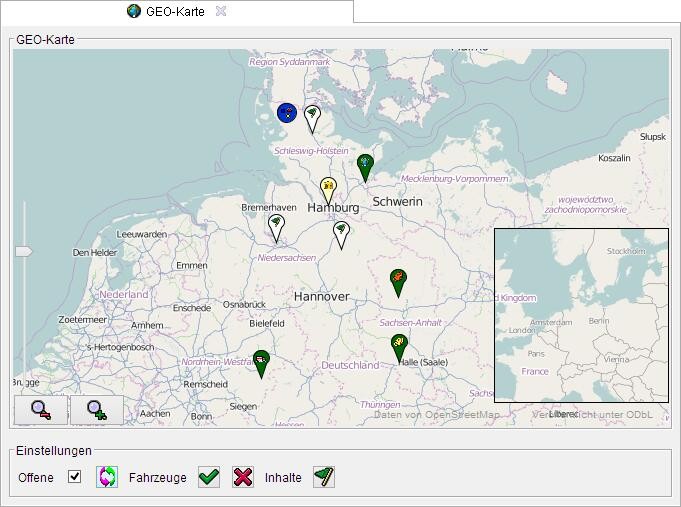The width and height of the screenshot is (681, 507).
Task: Click the Remscheid city label
Action: pyautogui.click(x=205, y=384)
